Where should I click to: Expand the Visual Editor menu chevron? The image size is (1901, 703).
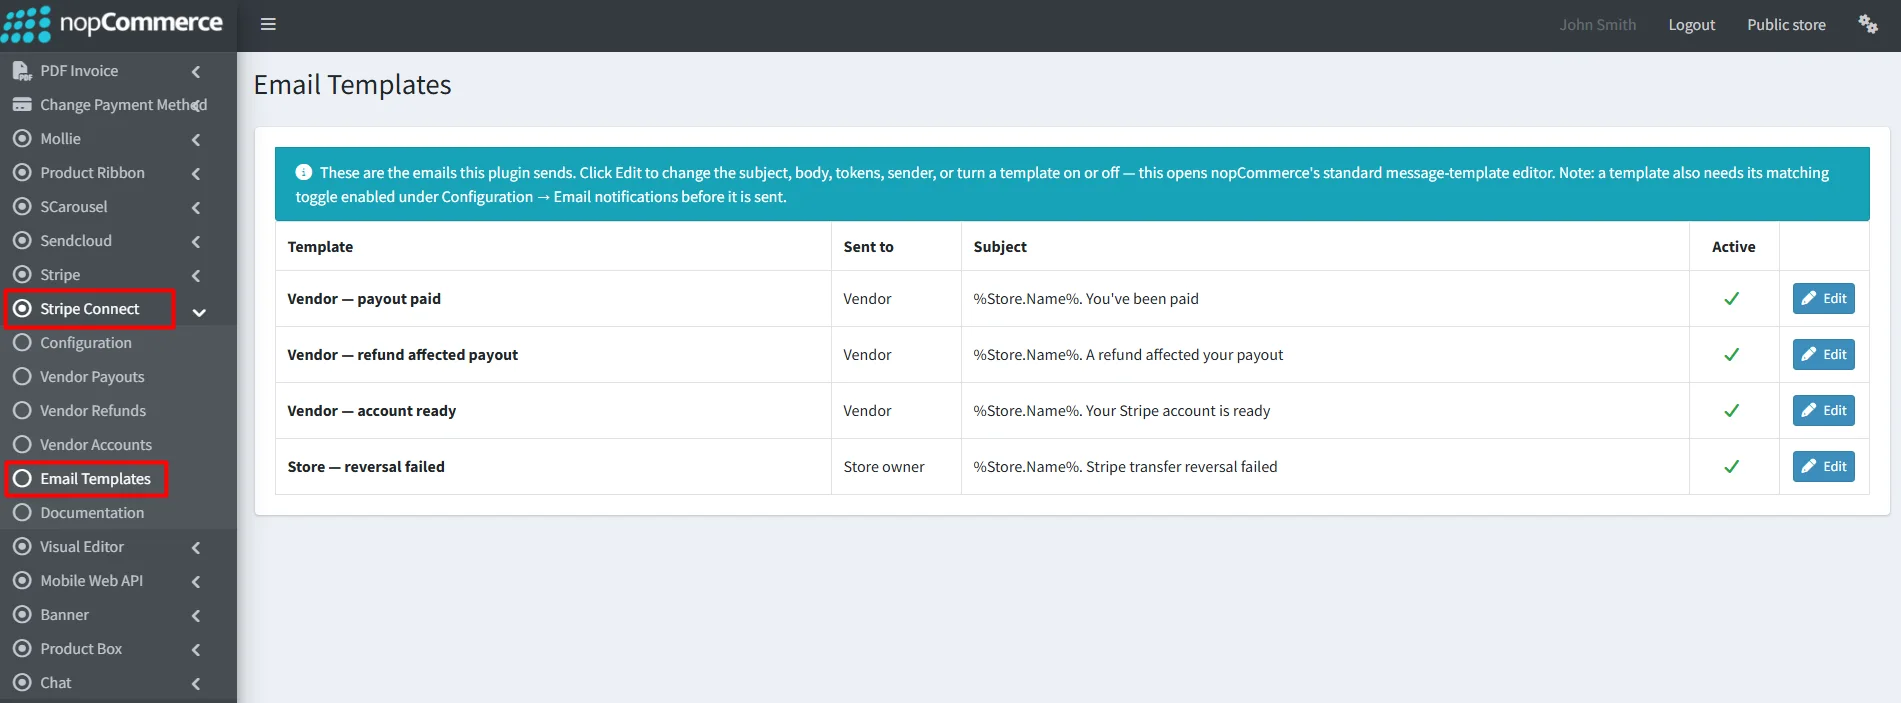[x=196, y=548]
